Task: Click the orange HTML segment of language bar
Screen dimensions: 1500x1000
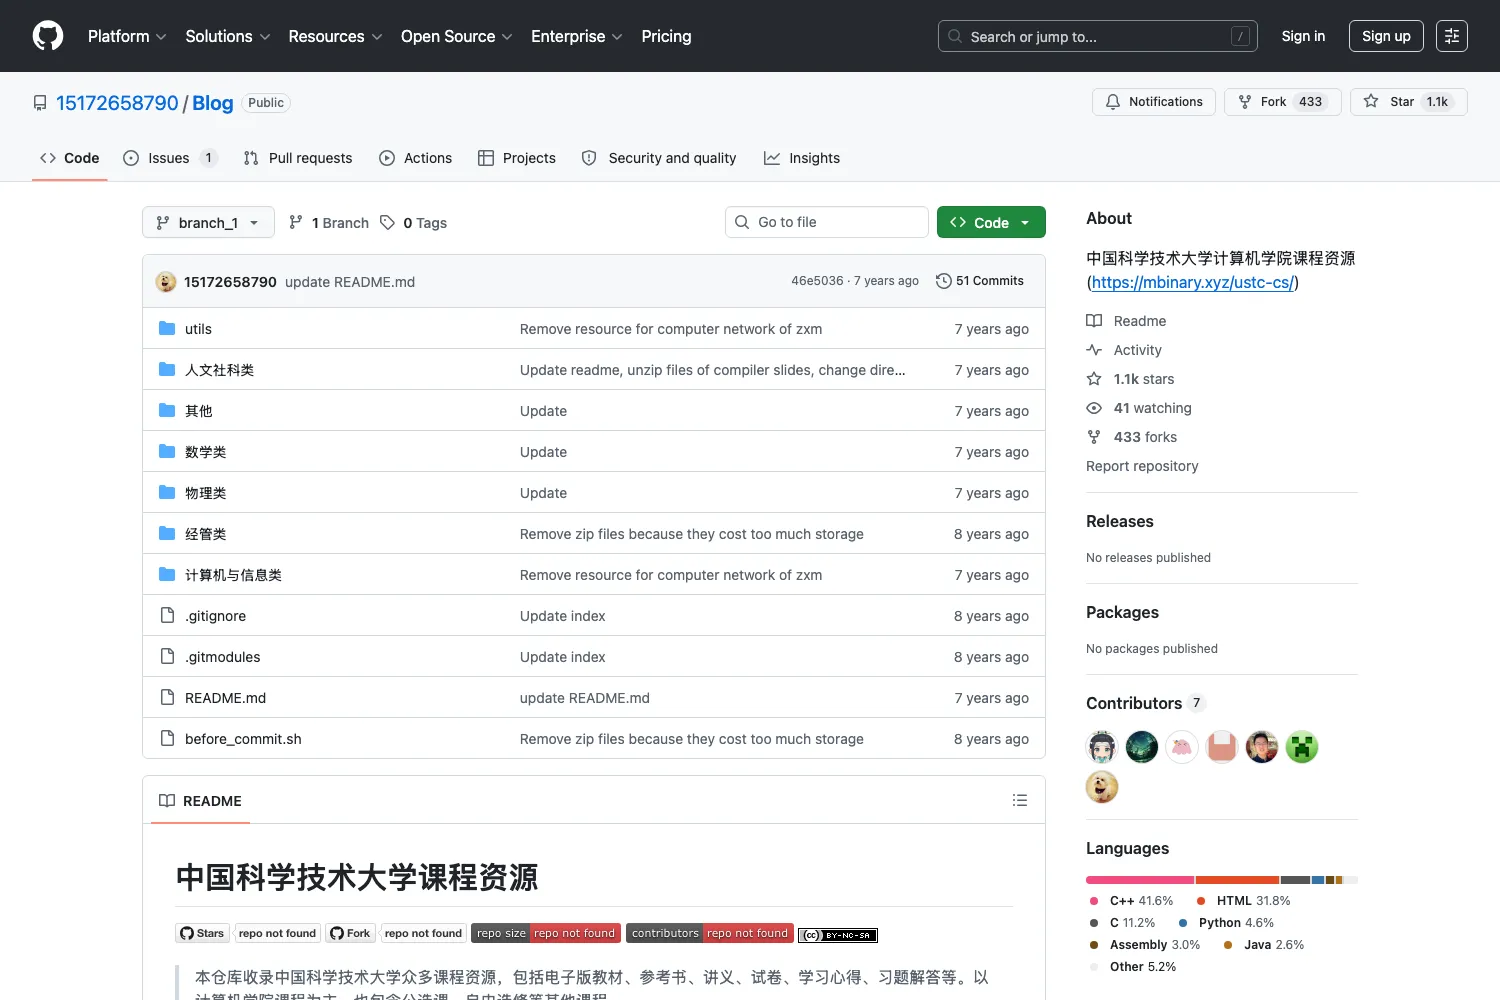Action: [x=1237, y=880]
